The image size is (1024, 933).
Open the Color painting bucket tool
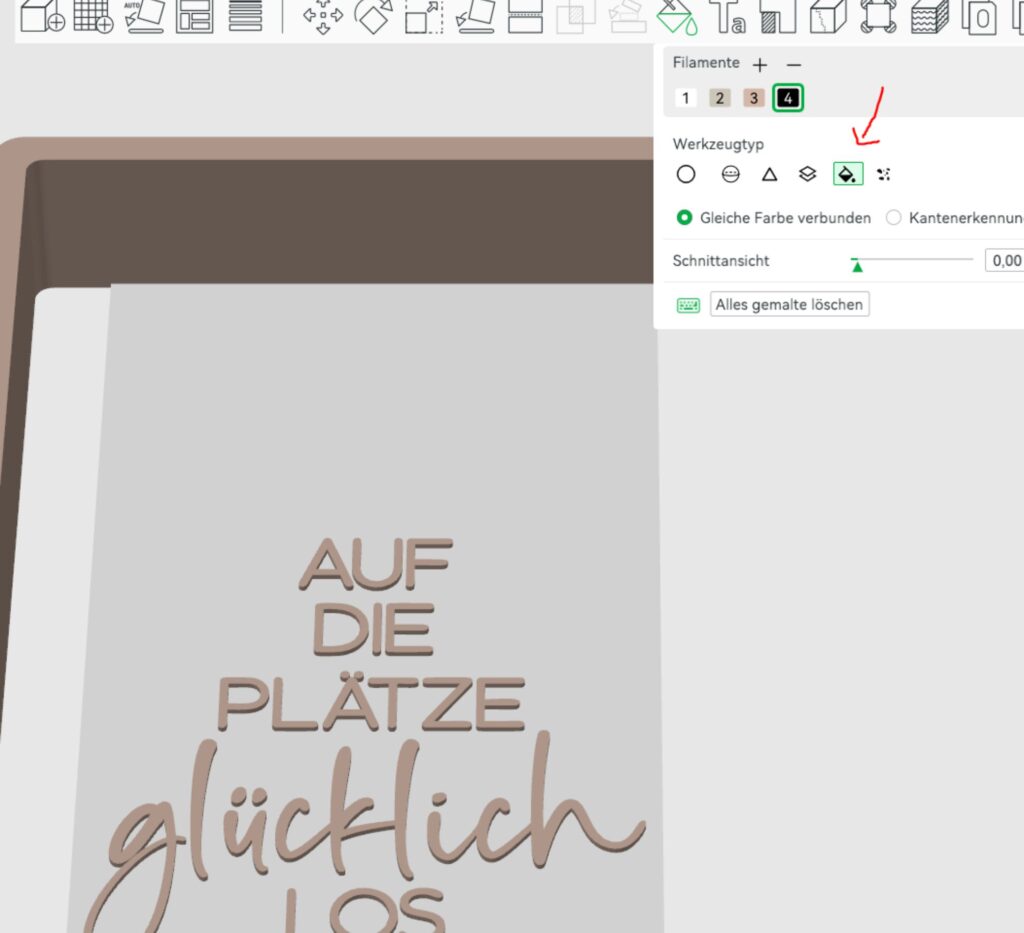[677, 16]
